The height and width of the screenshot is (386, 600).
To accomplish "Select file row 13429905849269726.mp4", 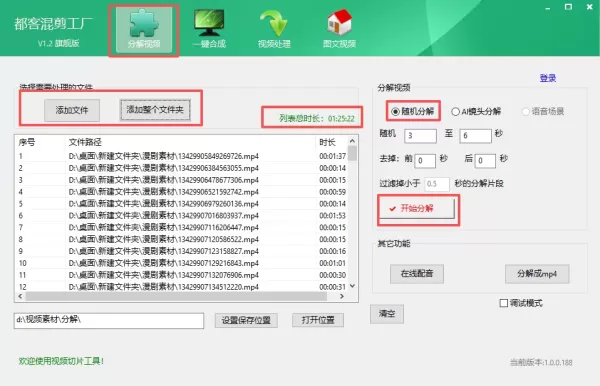I will tap(182, 156).
